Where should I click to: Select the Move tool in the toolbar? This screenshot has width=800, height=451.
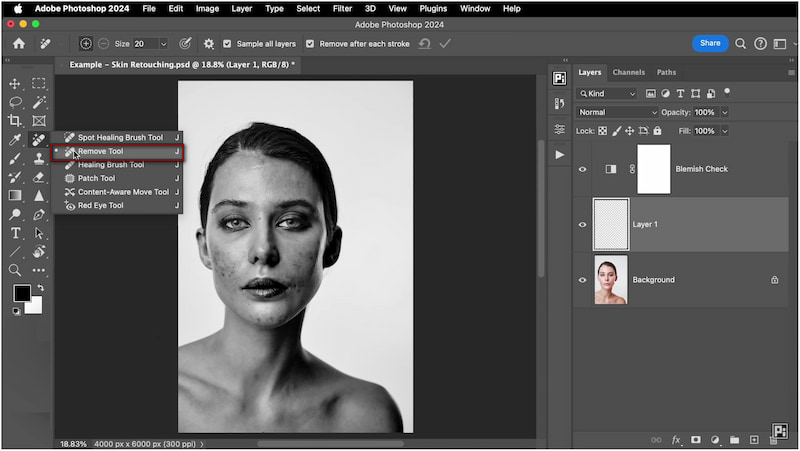[15, 84]
